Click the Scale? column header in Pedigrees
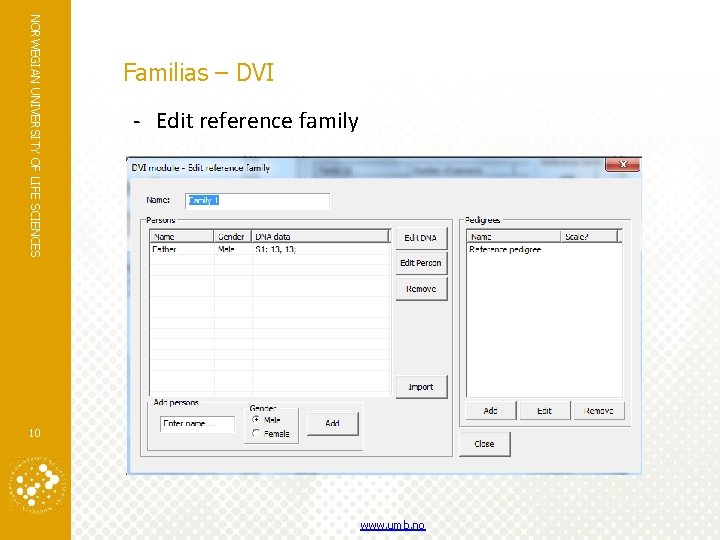 click(x=589, y=236)
